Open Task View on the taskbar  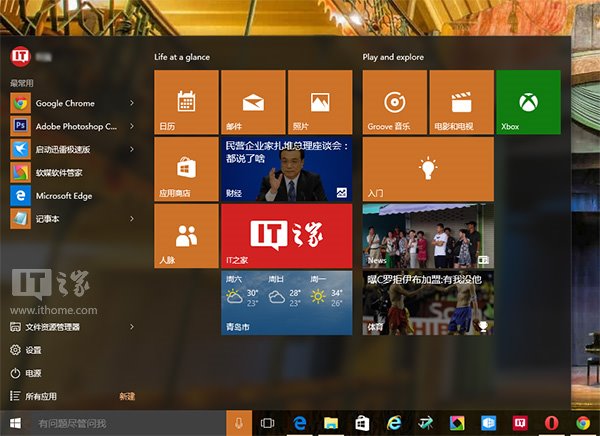click(267, 423)
